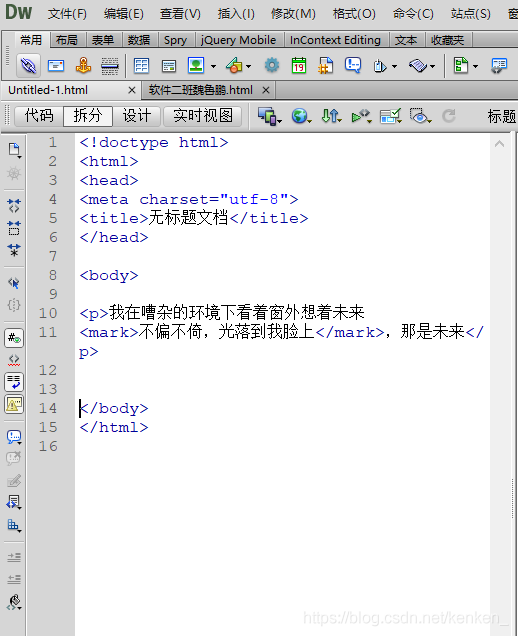Insert a named anchor icon
The image size is (518, 636).
pyautogui.click(x=83, y=65)
